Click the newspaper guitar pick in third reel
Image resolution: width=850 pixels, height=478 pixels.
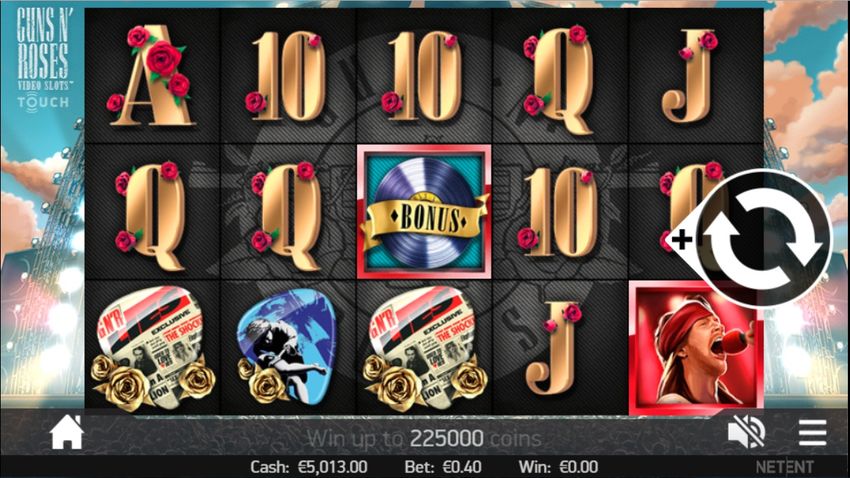424,348
